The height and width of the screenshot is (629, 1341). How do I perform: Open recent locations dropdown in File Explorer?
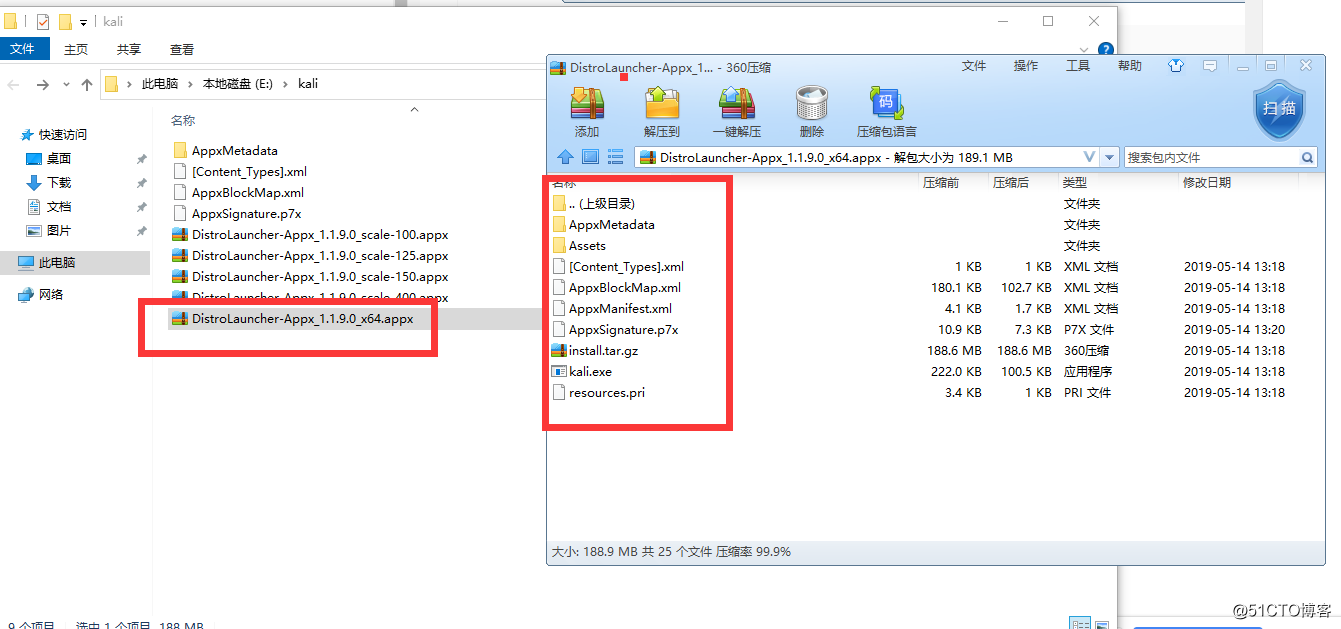[x=66, y=85]
